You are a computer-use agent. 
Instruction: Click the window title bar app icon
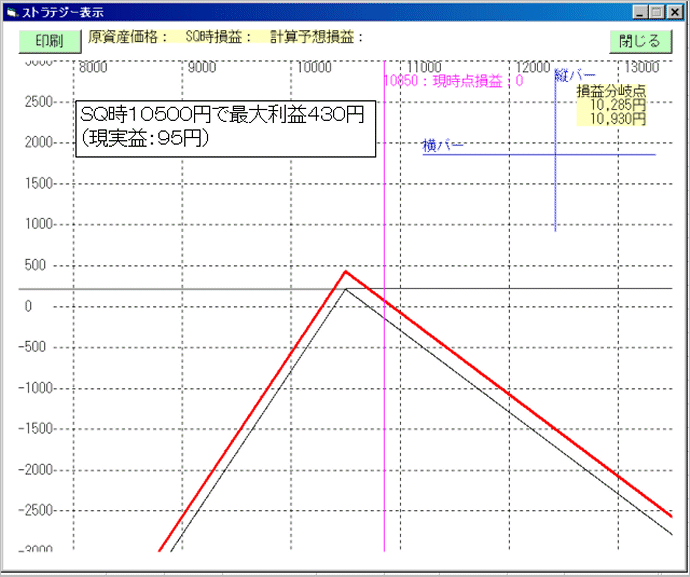pyautogui.click(x=11, y=13)
